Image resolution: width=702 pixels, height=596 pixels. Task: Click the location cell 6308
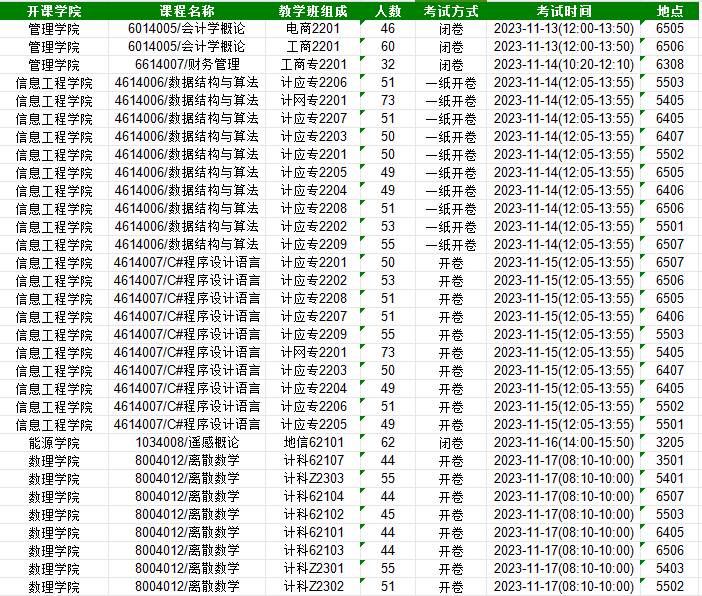pos(670,65)
